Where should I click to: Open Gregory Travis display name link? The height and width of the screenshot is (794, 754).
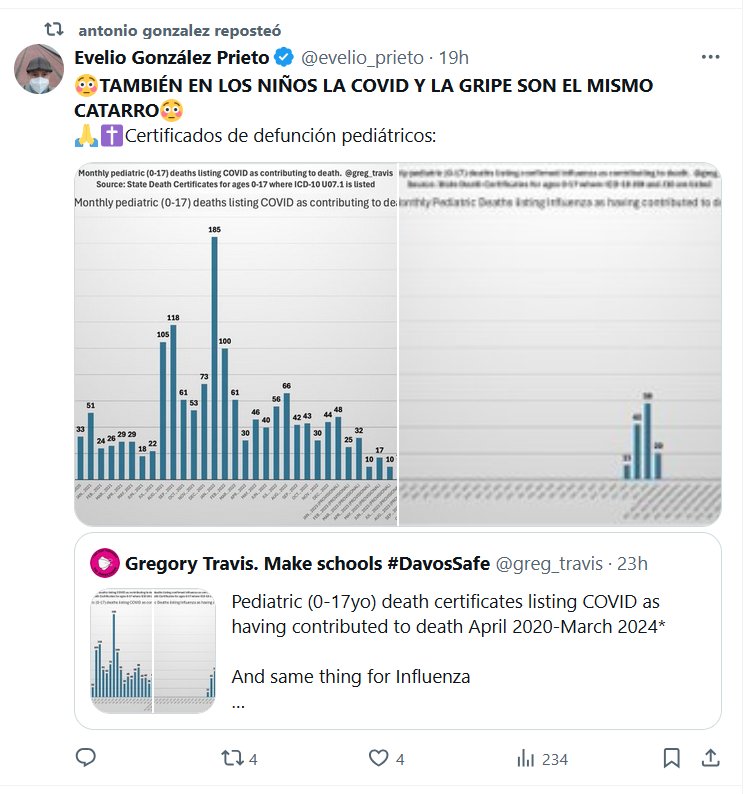tap(307, 563)
